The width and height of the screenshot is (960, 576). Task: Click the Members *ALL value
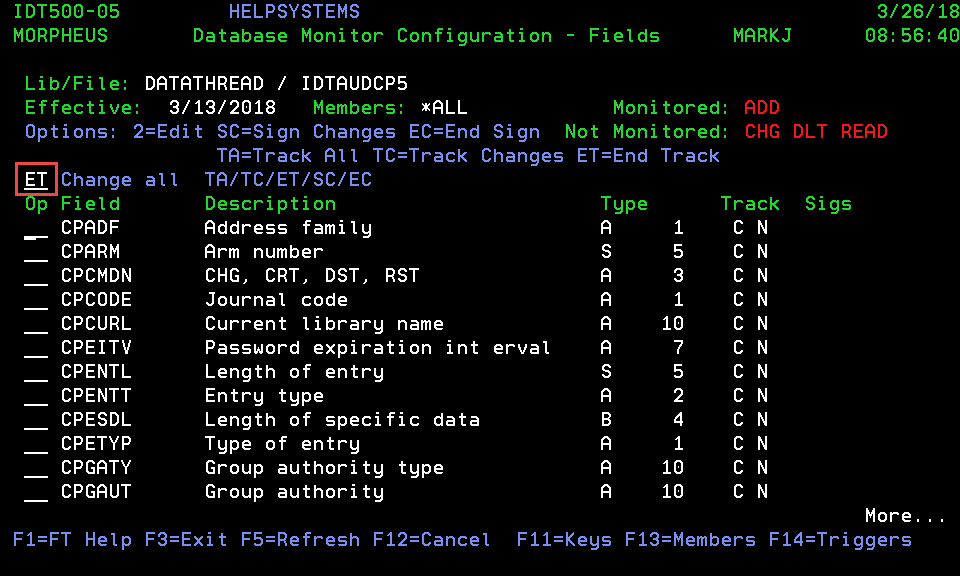point(444,108)
